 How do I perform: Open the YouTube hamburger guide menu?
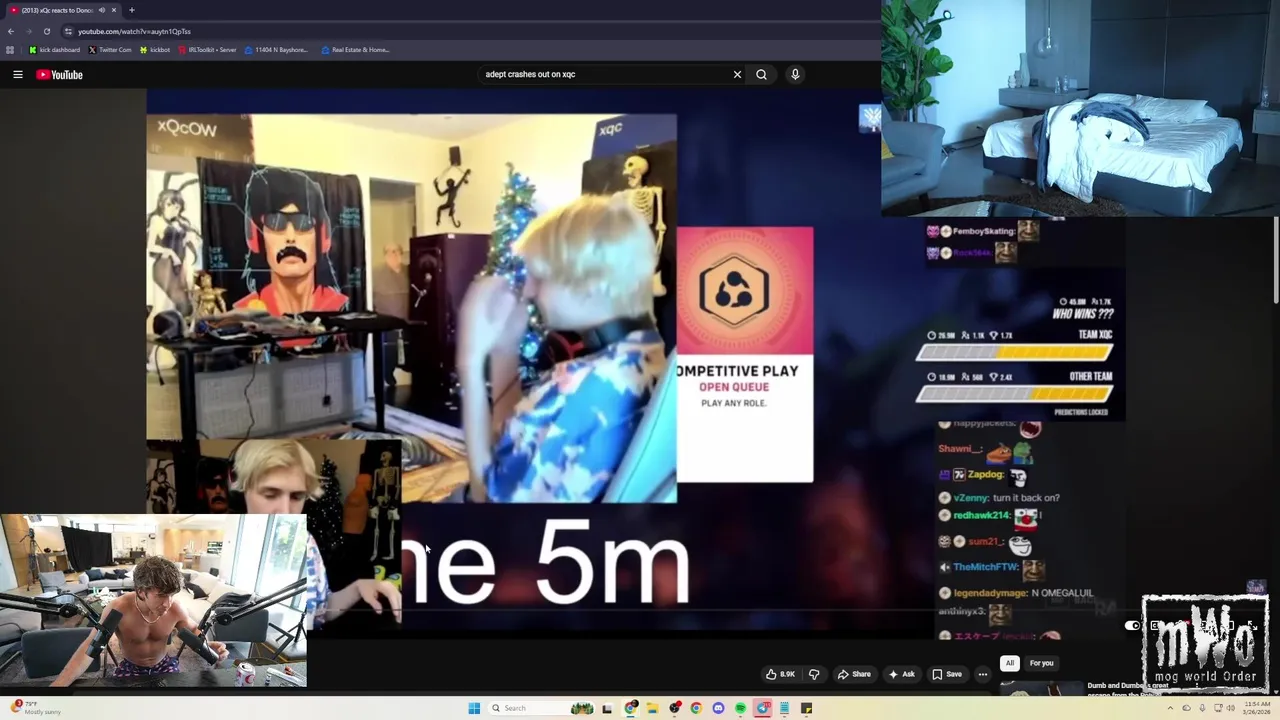pyautogui.click(x=18, y=74)
